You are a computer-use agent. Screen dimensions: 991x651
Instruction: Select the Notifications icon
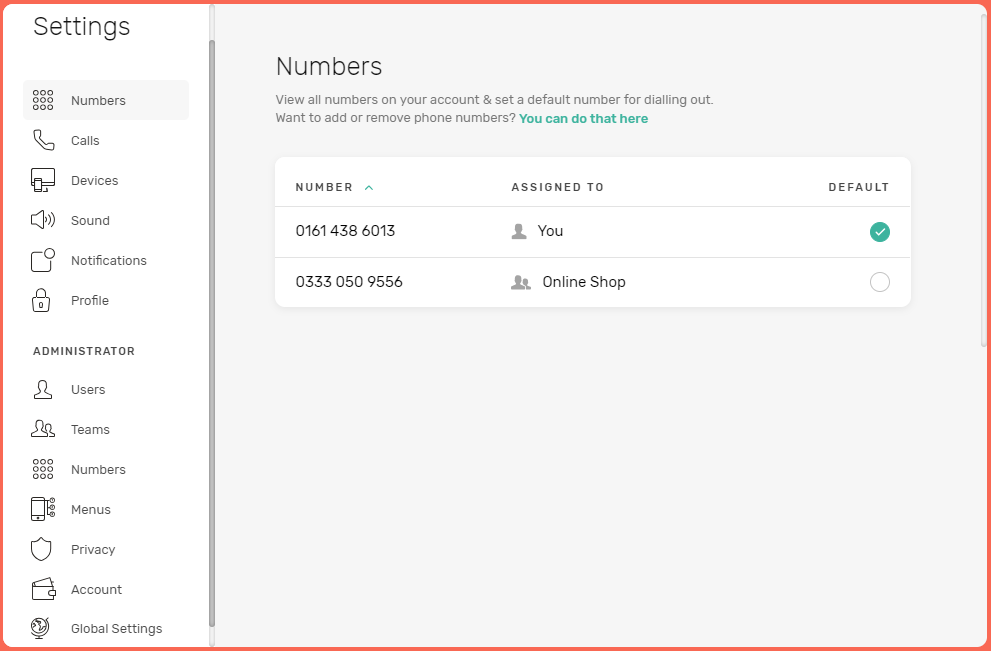(x=42, y=260)
